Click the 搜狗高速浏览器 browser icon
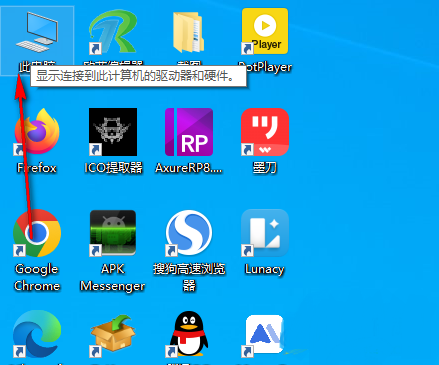Image resolution: width=439 pixels, height=365 pixels. pyautogui.click(x=189, y=233)
